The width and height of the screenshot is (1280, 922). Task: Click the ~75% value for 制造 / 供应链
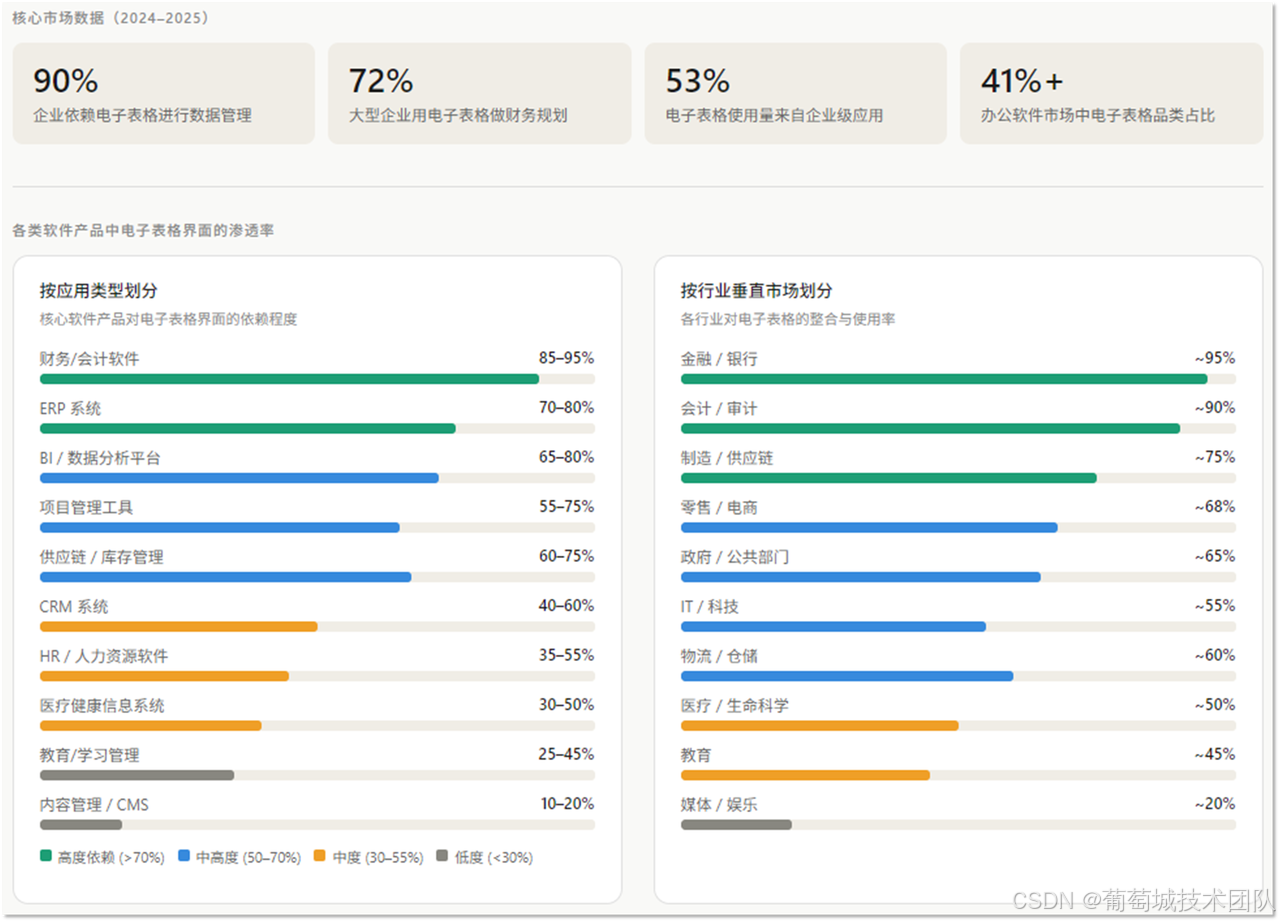(x=1215, y=456)
